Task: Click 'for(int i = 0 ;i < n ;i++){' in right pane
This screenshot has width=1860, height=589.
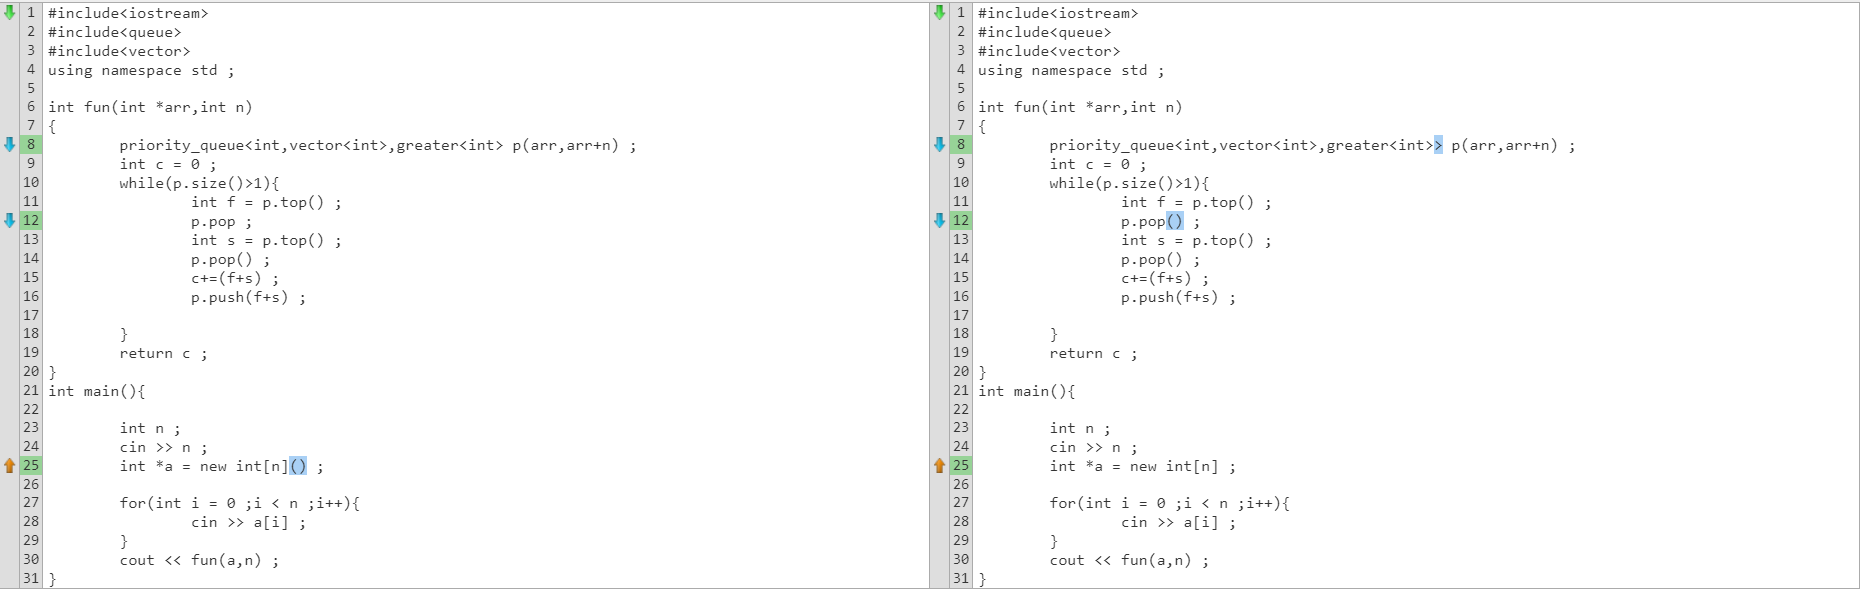Action: [1170, 504]
